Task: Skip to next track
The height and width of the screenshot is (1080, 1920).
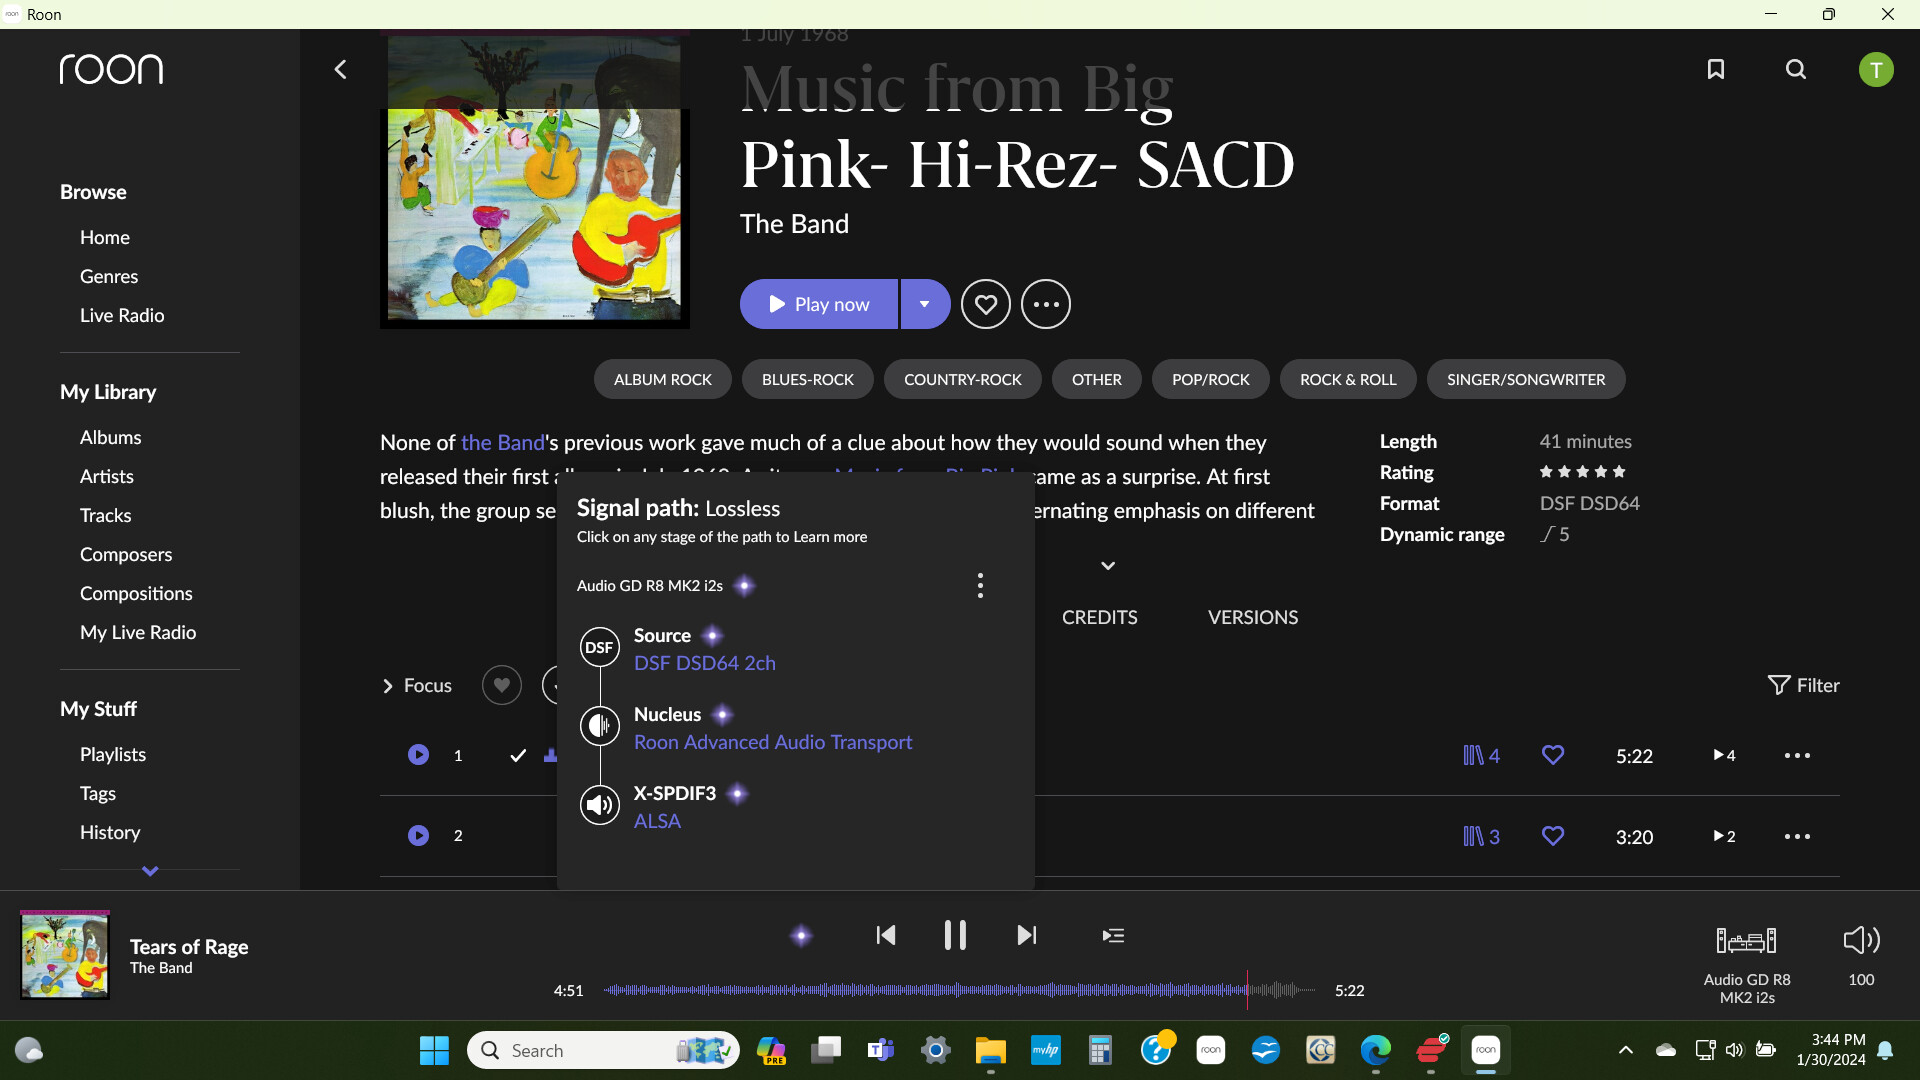Action: pyautogui.click(x=1027, y=935)
